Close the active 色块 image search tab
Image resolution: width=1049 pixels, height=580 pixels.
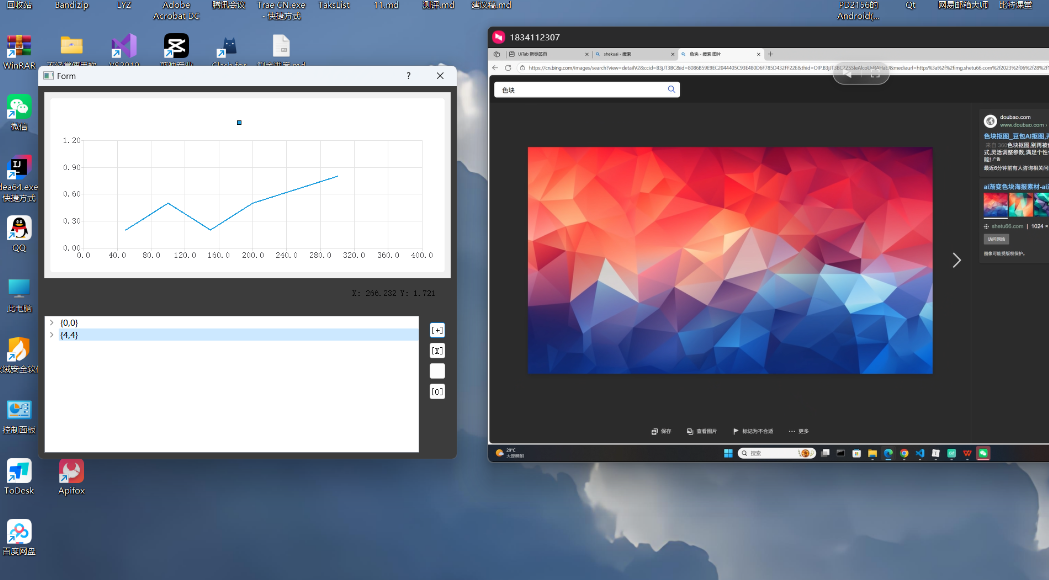[758, 54]
